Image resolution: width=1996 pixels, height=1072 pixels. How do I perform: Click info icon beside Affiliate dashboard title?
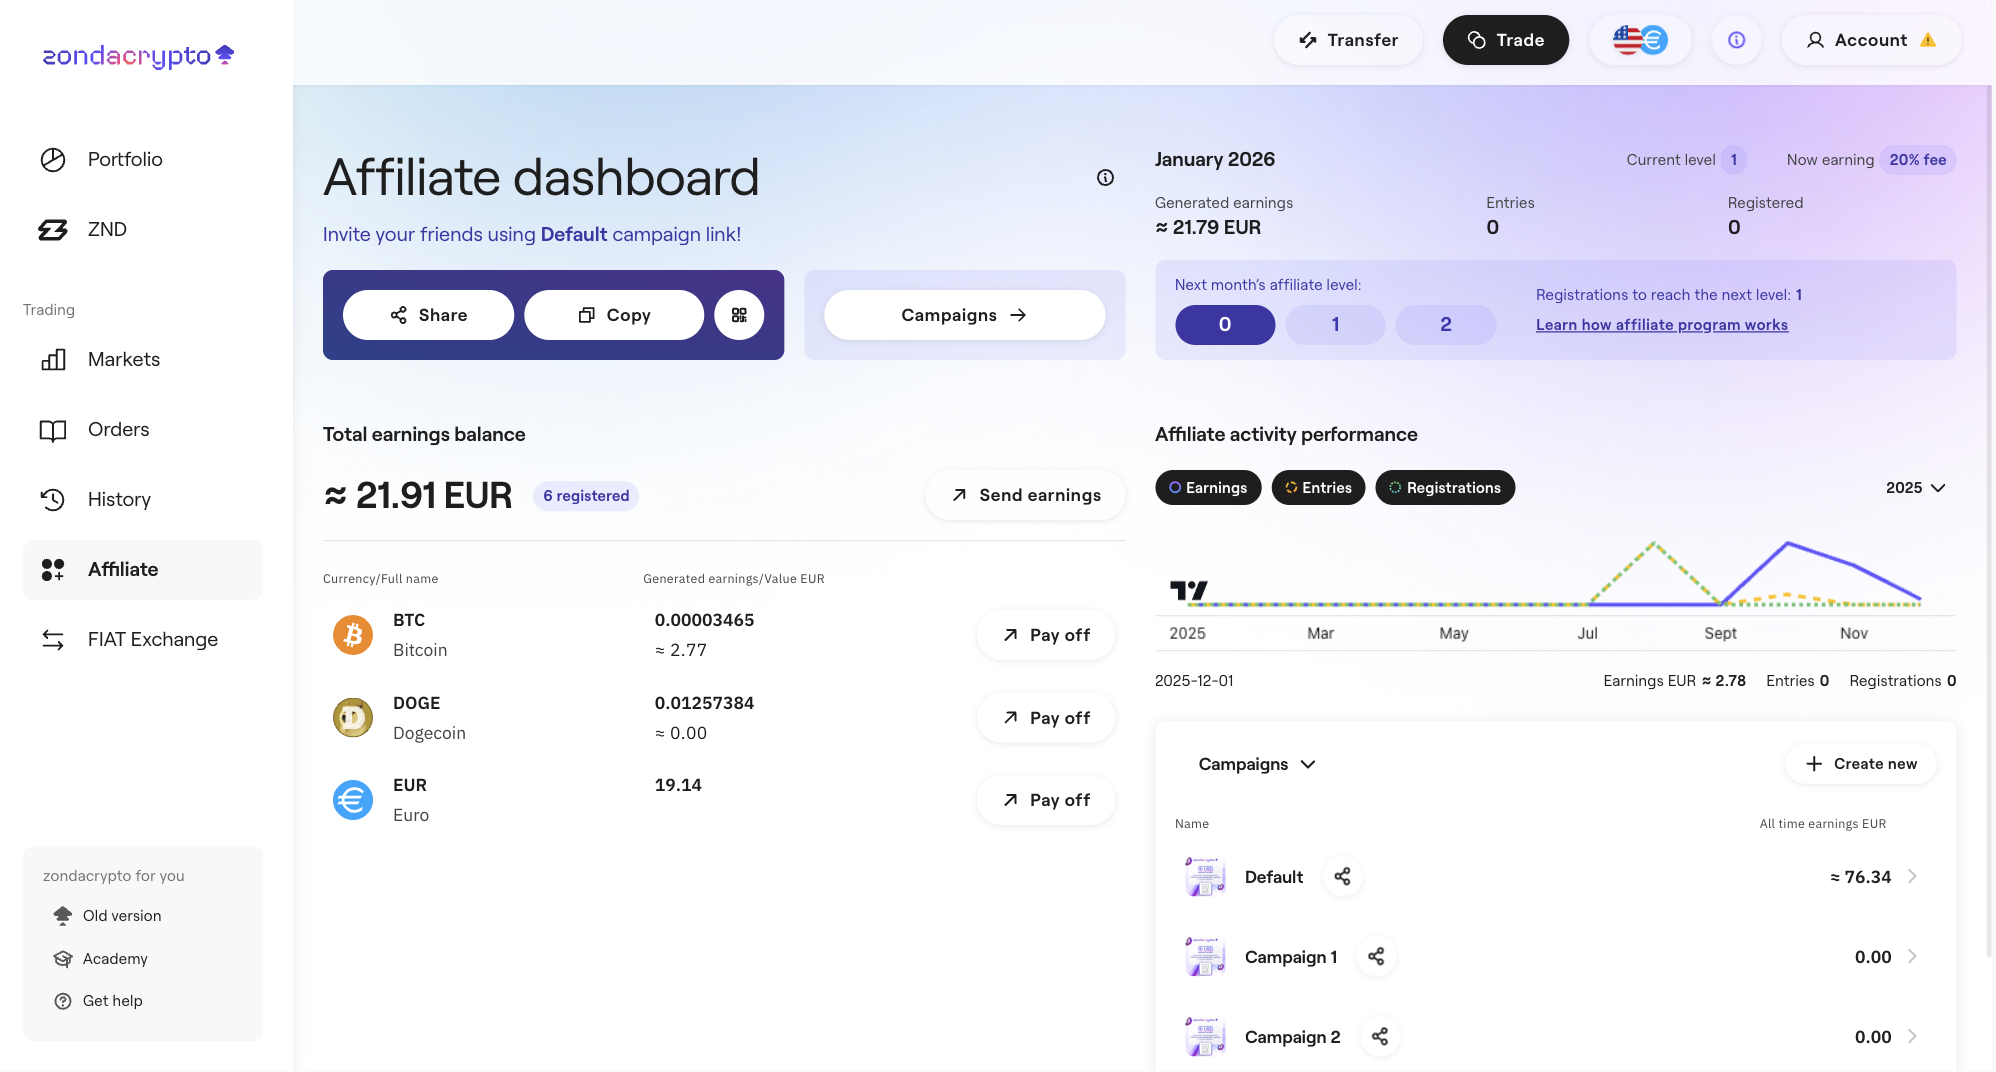coord(1105,178)
